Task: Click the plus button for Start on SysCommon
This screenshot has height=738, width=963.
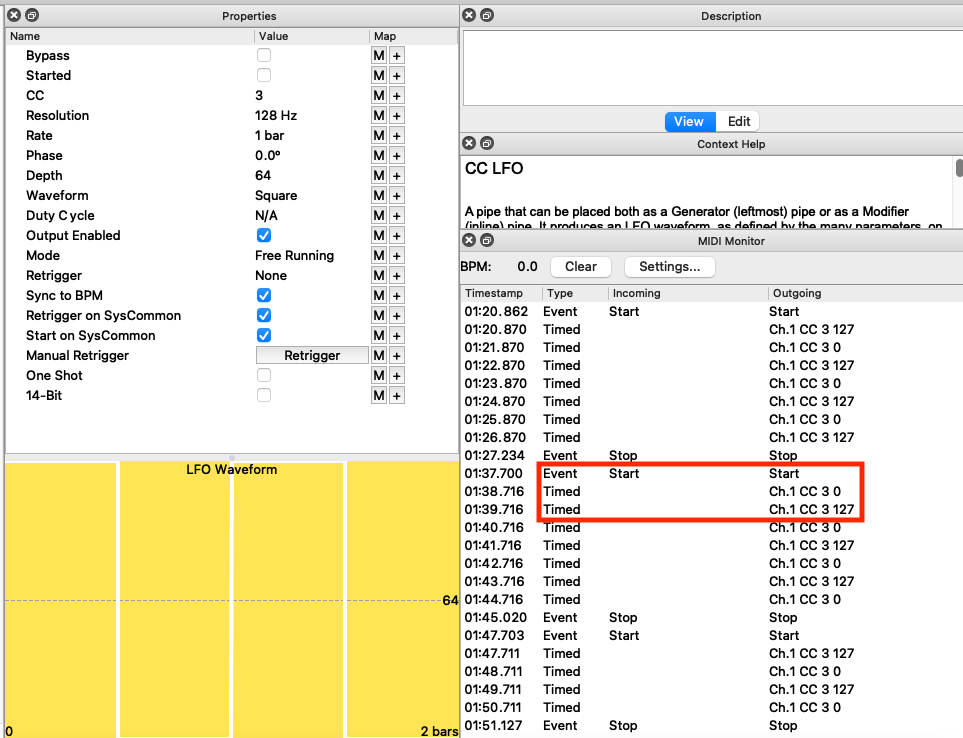Action: coord(397,336)
